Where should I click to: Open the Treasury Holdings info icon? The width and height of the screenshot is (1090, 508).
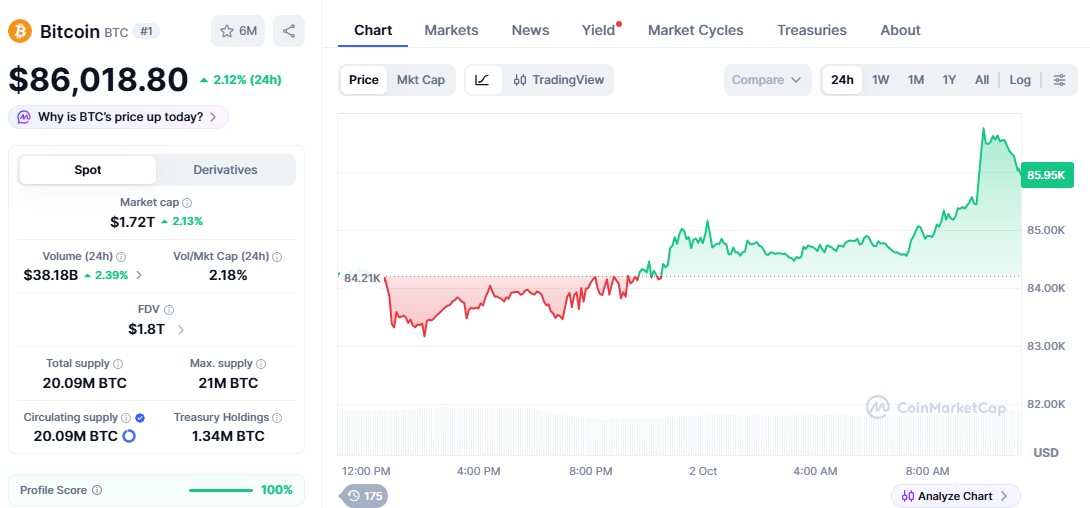click(x=277, y=418)
